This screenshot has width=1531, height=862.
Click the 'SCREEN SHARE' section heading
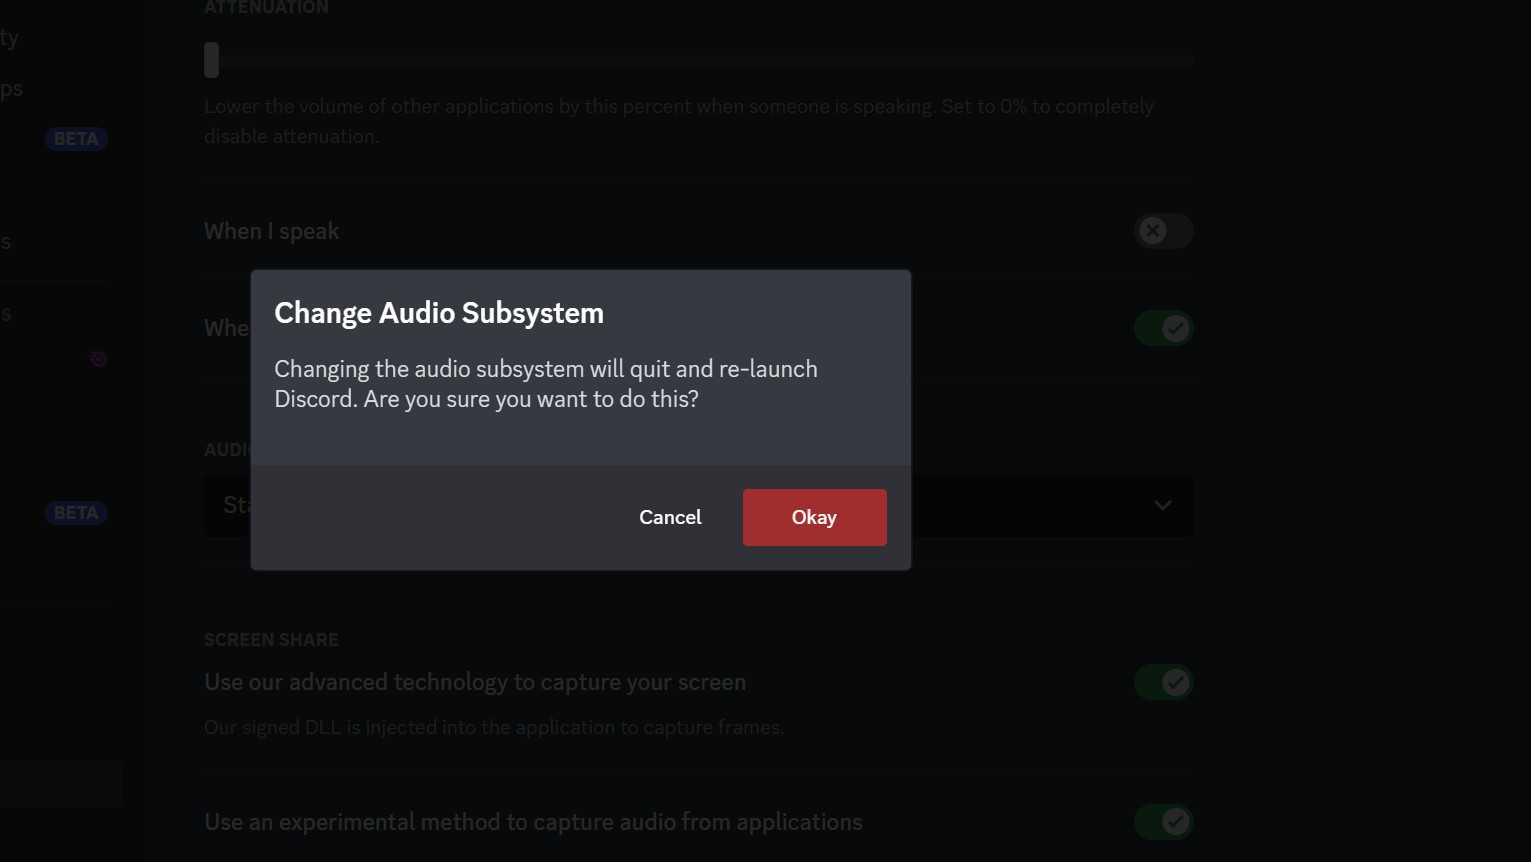pos(271,640)
